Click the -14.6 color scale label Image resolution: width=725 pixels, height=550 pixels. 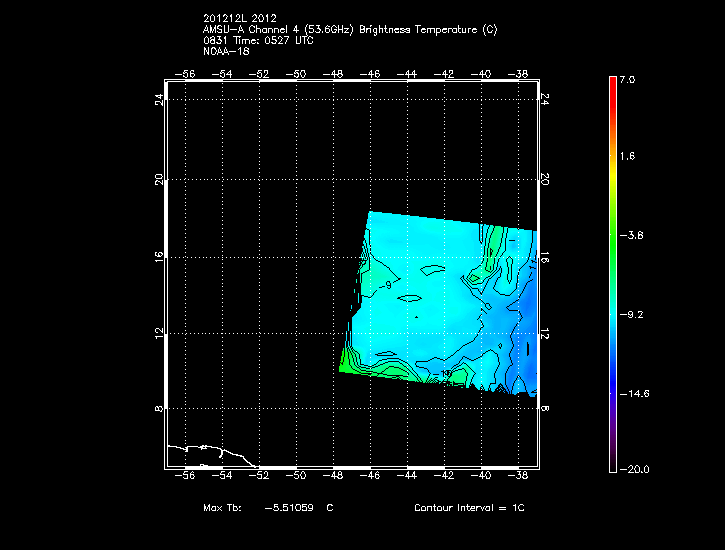635,393
